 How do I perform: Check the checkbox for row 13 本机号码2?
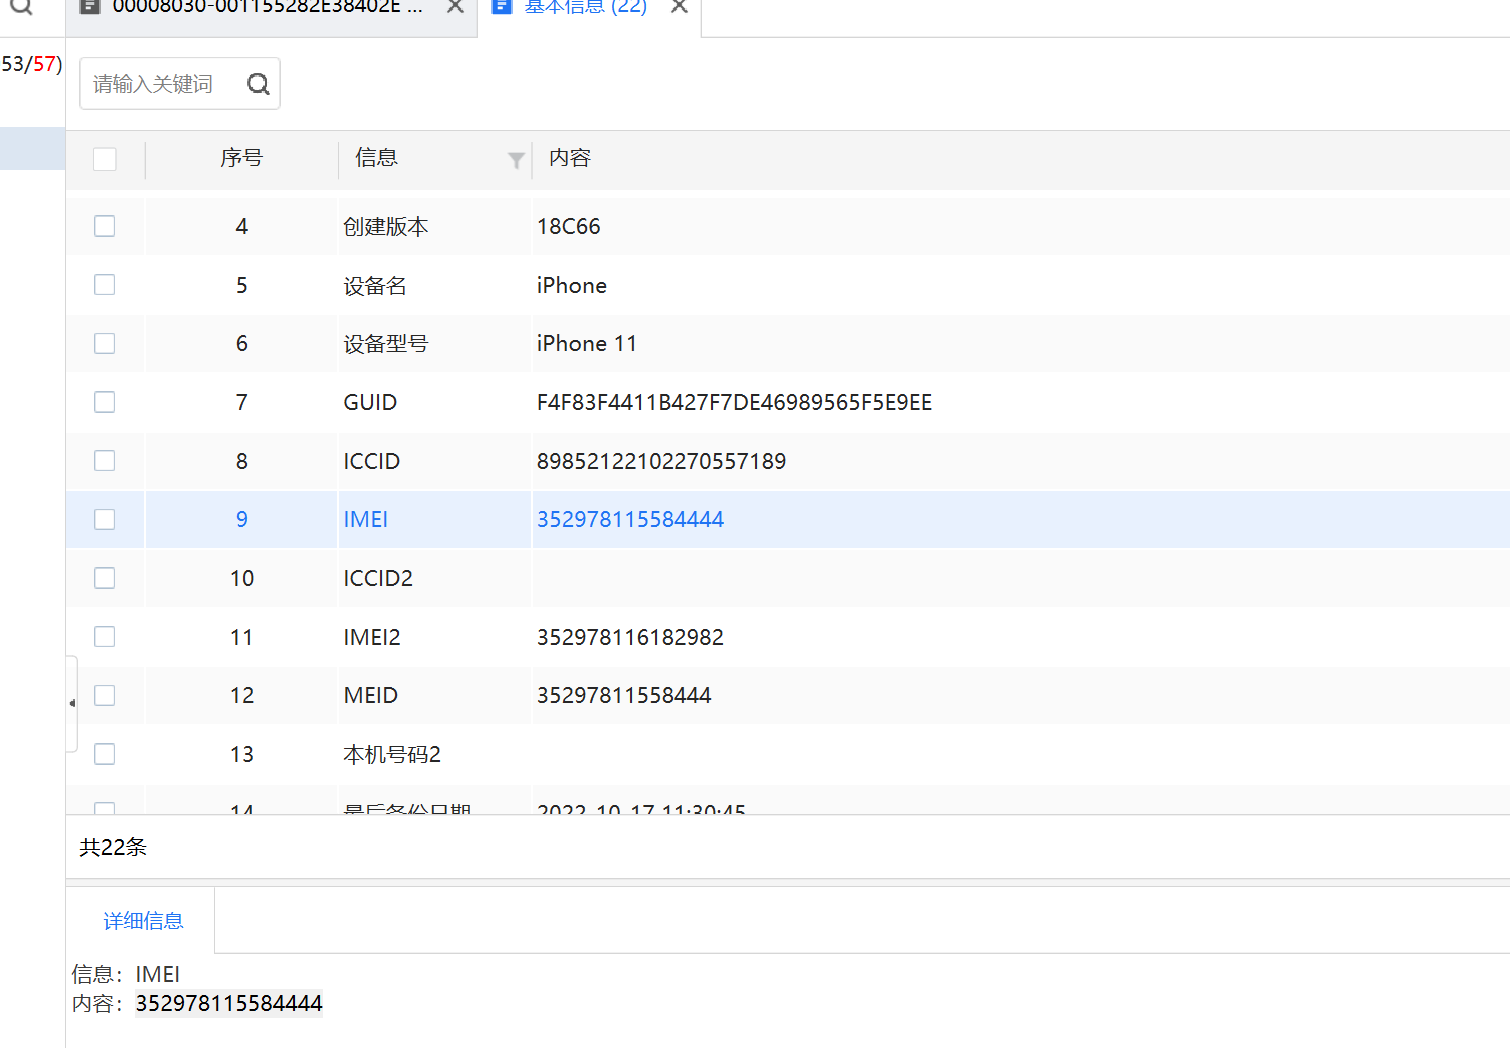tap(105, 754)
